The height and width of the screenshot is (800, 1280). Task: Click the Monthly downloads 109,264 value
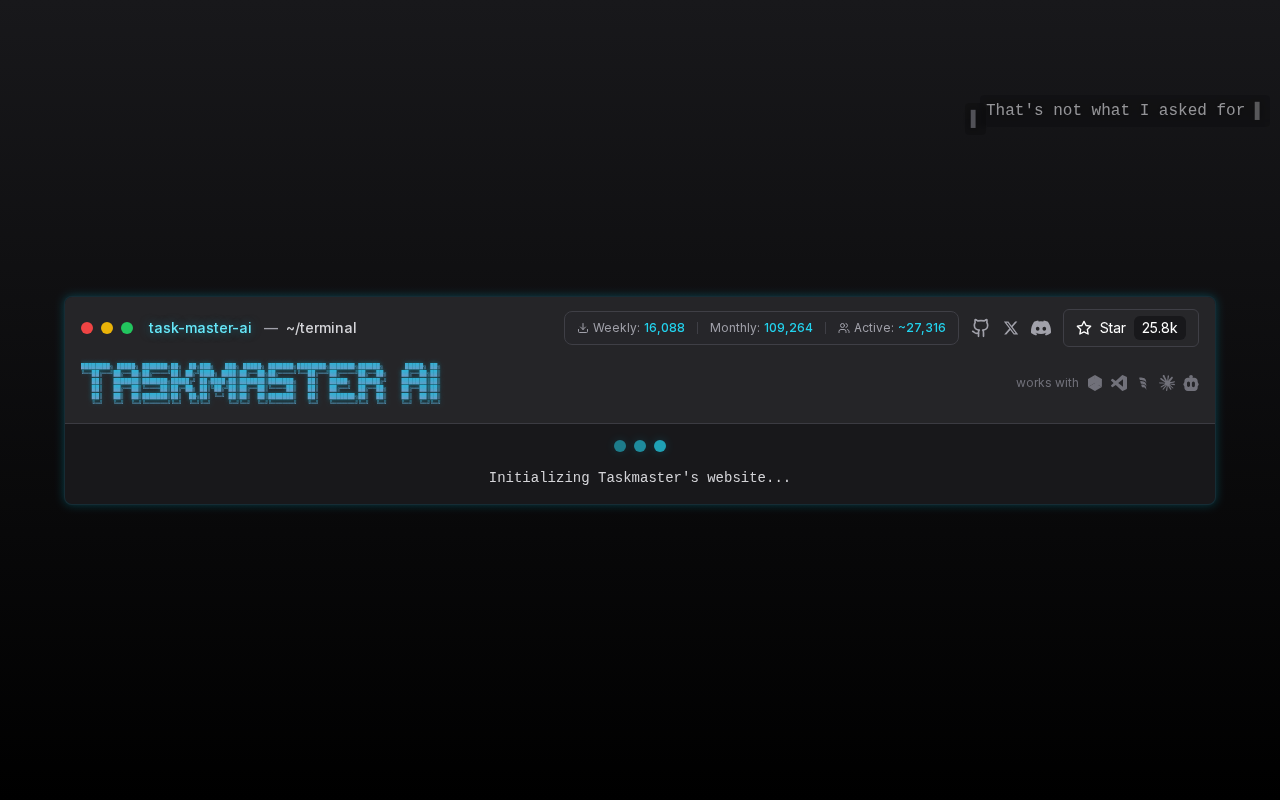tap(787, 327)
